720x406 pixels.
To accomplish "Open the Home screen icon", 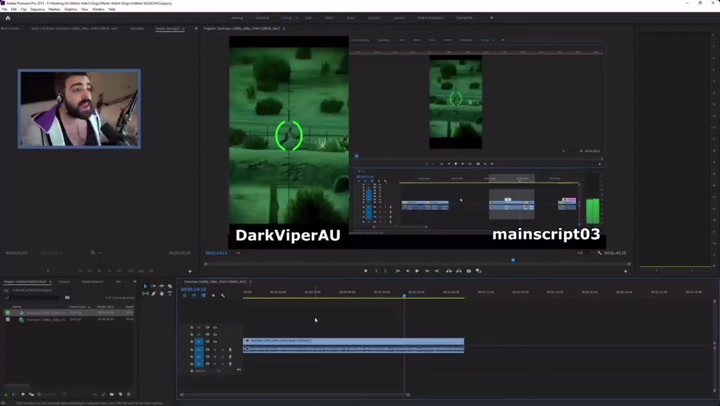I will (x=7, y=18).
